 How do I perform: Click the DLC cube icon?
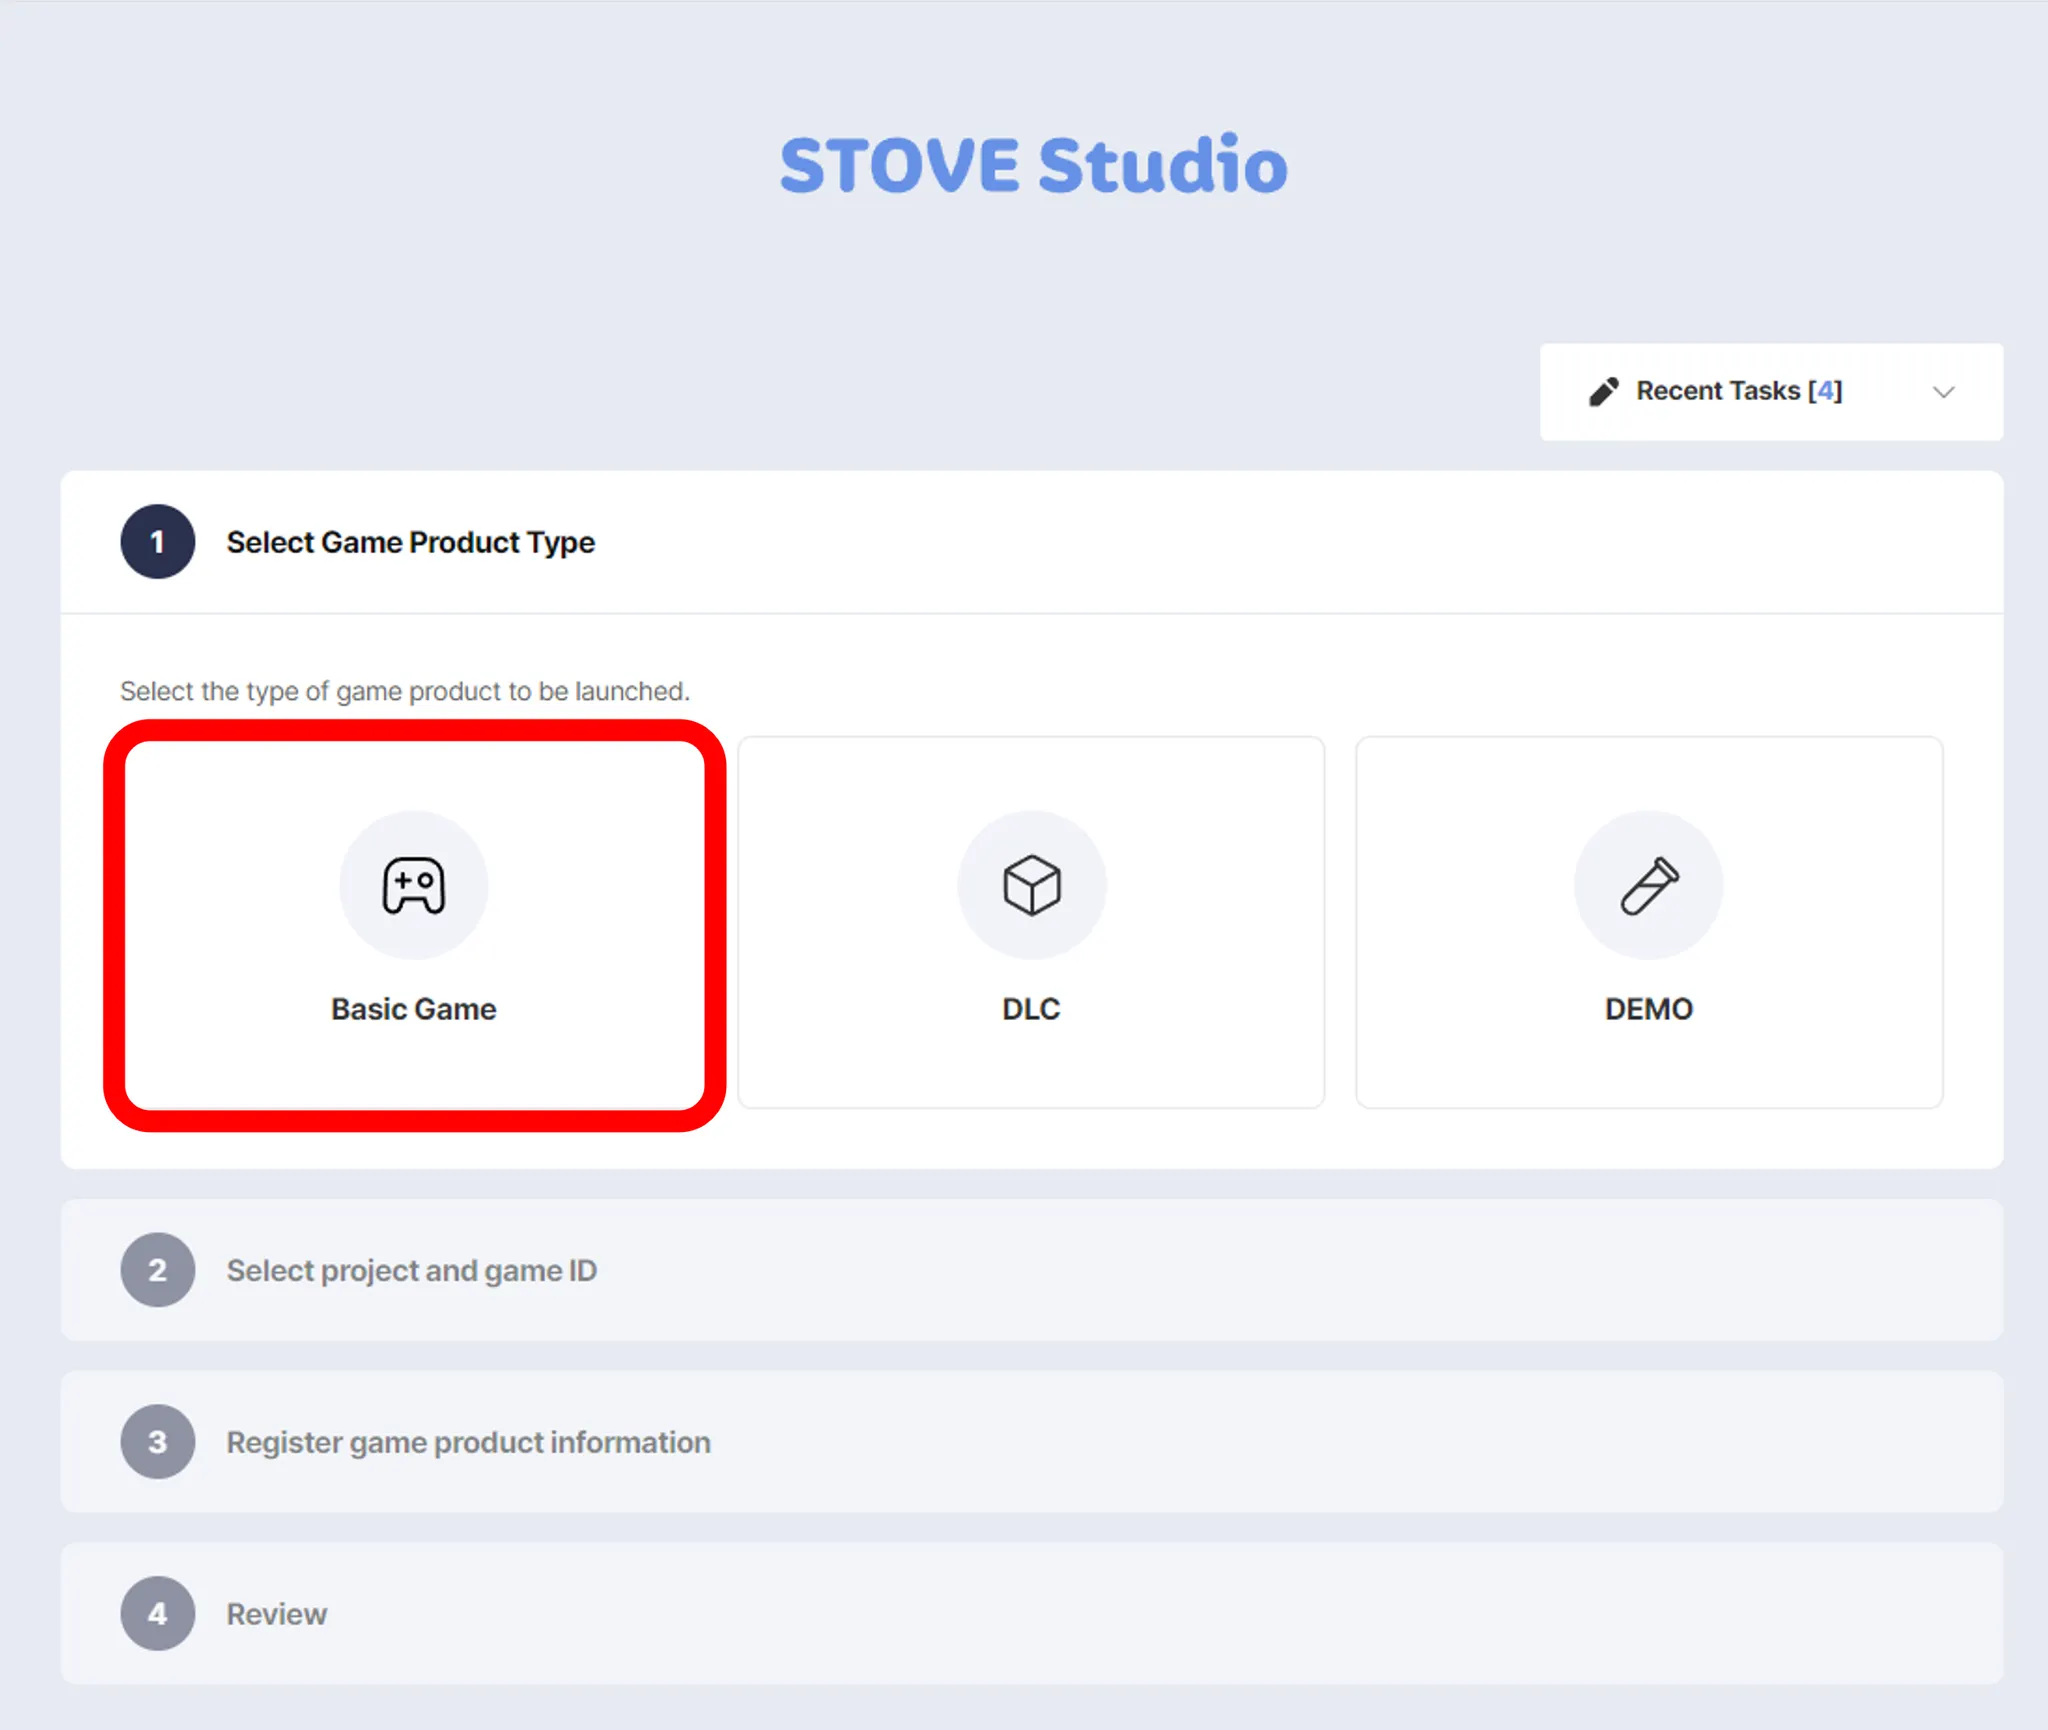tap(1031, 885)
